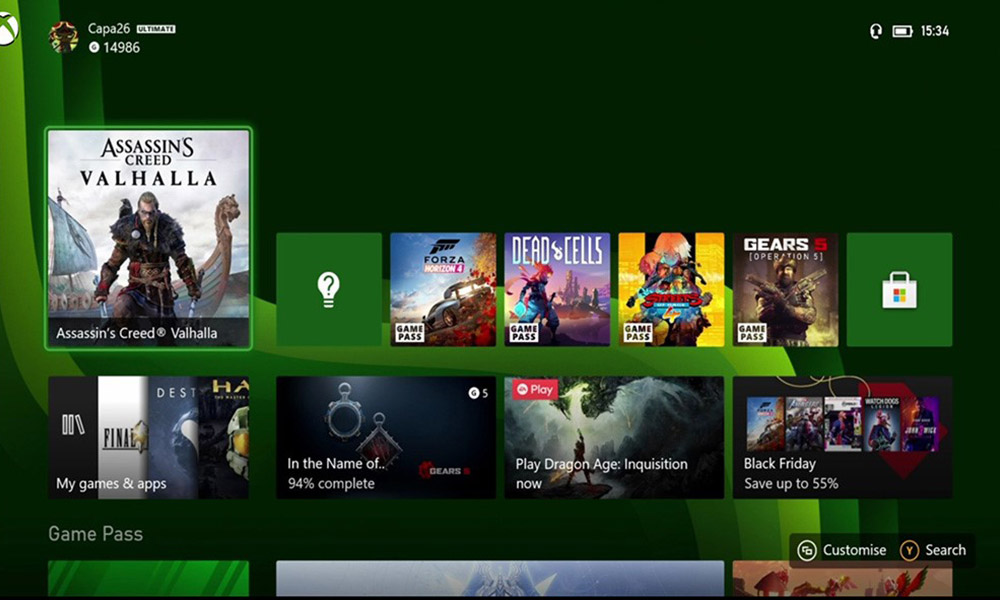Open the Streets of Rage 4 tile
Screen dimensions: 1000x600
point(672,289)
